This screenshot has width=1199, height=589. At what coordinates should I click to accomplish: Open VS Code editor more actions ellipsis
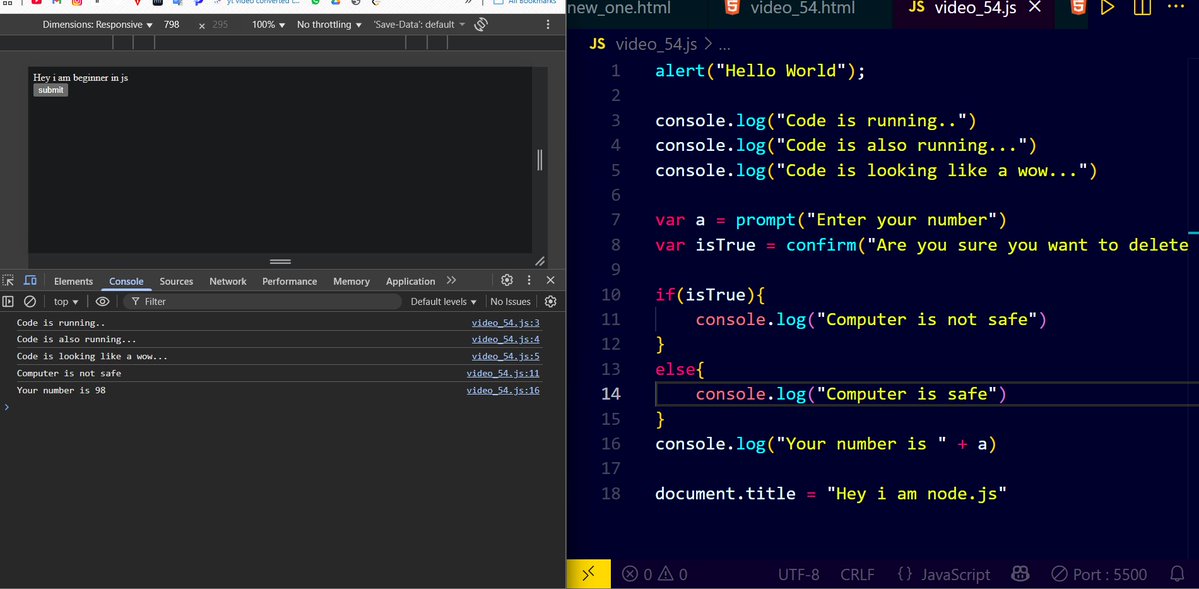(x=1175, y=8)
